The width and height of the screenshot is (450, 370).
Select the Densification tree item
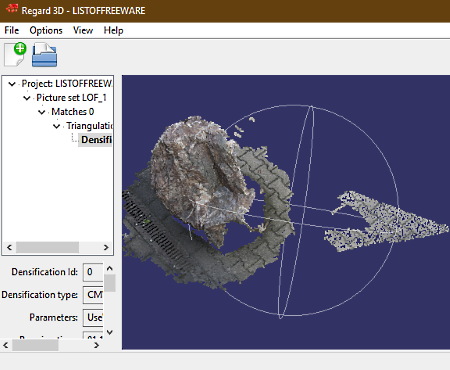point(96,140)
